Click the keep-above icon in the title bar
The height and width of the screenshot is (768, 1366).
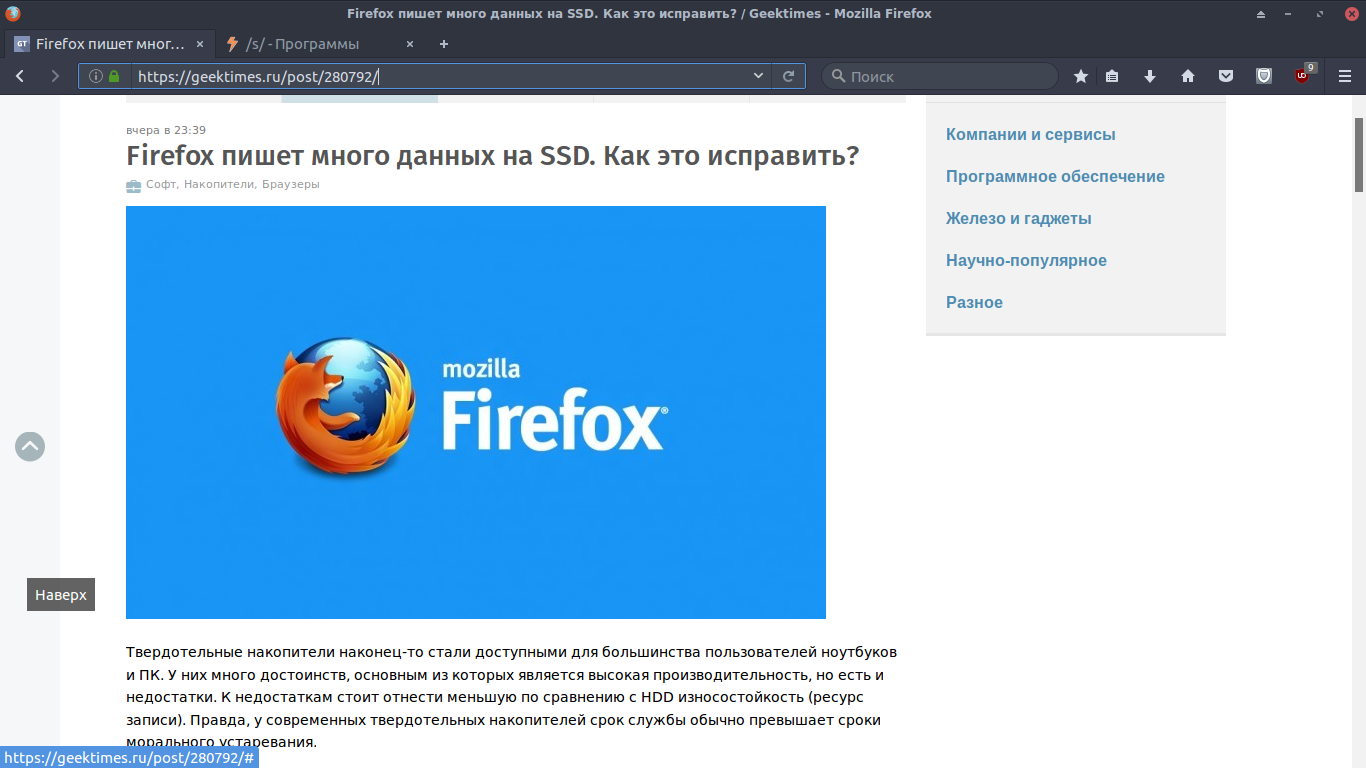[x=1261, y=14]
